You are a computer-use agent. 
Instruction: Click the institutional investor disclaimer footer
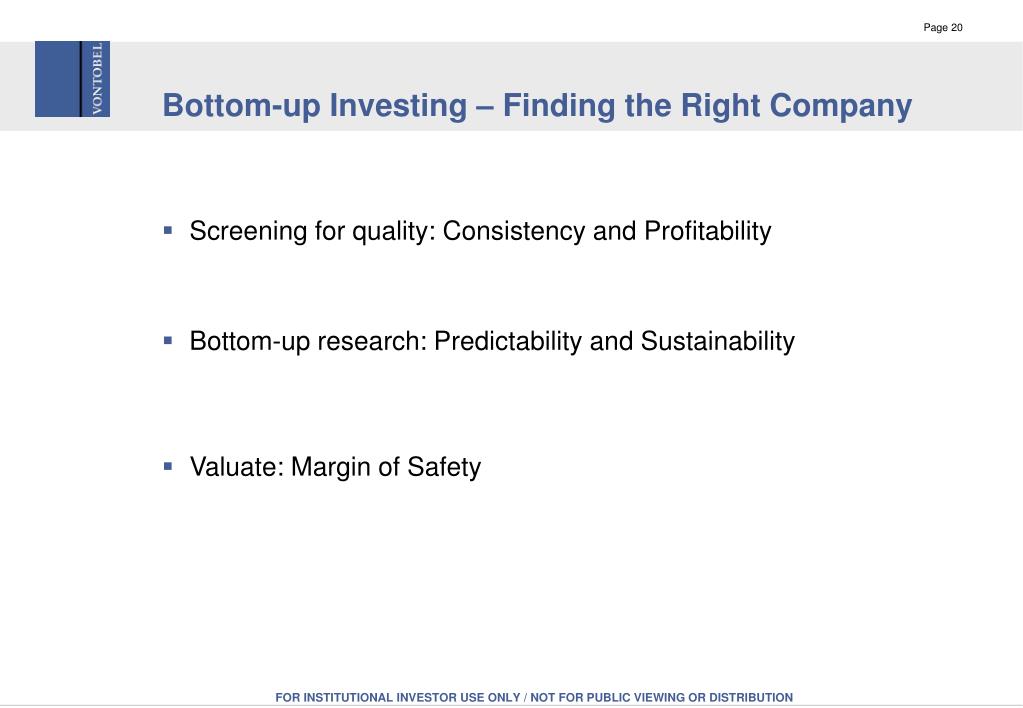click(534, 698)
